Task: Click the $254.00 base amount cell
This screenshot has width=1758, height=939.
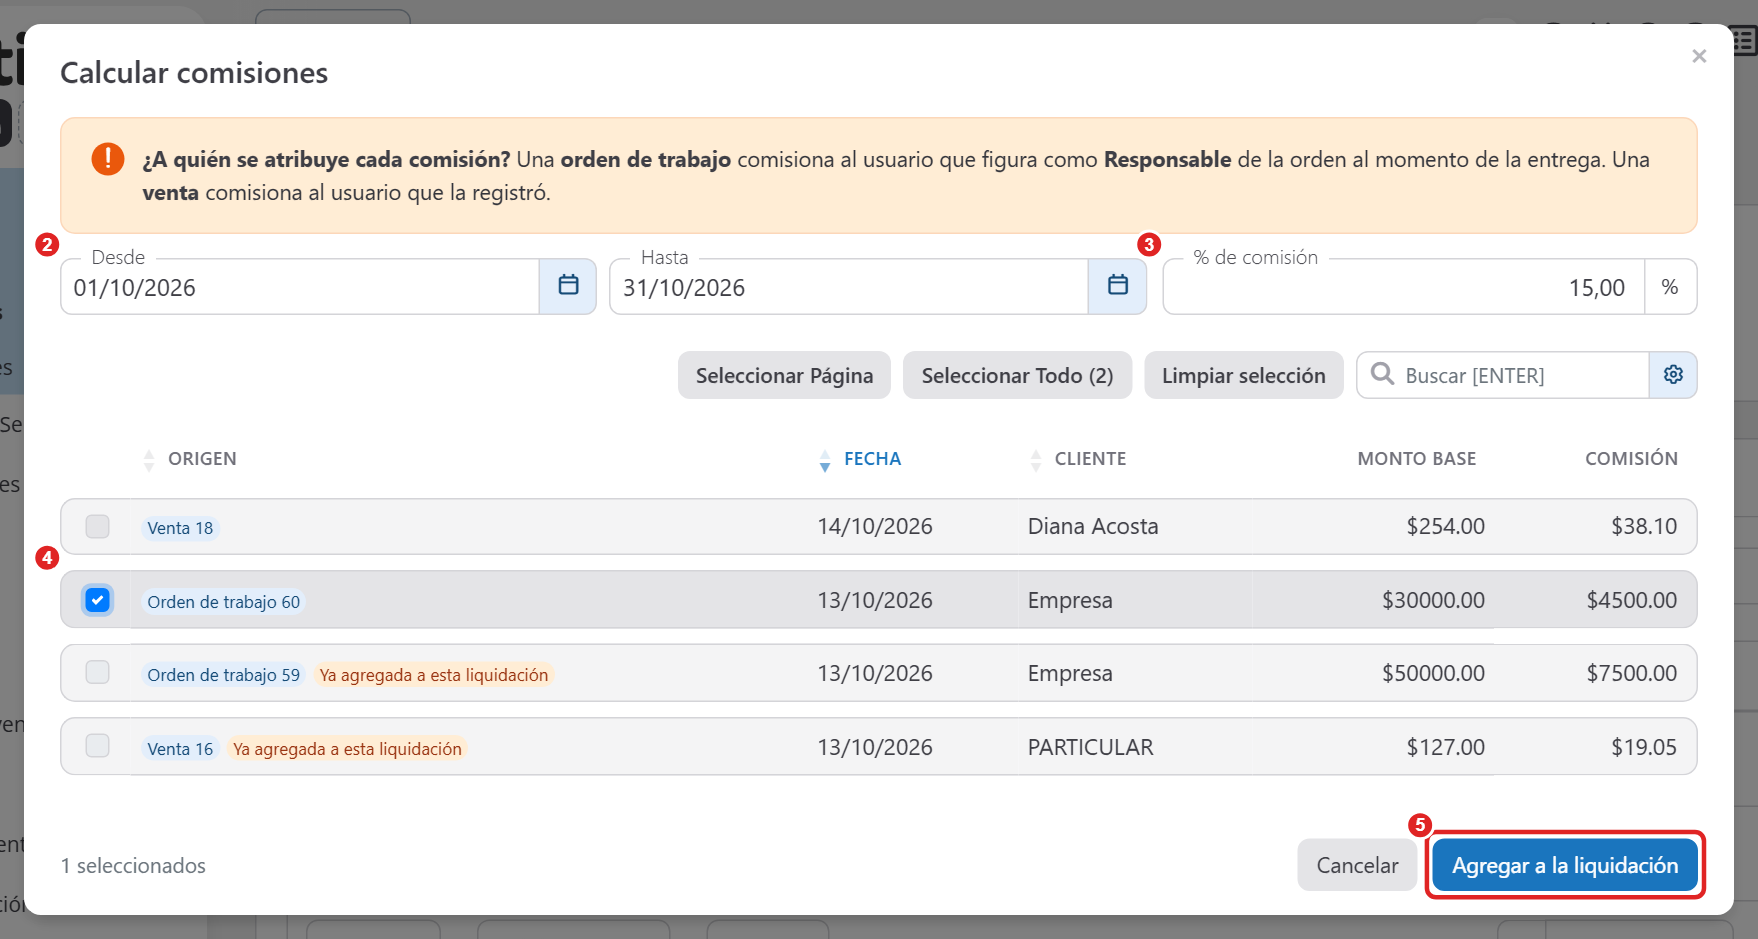Action: coord(1445,526)
